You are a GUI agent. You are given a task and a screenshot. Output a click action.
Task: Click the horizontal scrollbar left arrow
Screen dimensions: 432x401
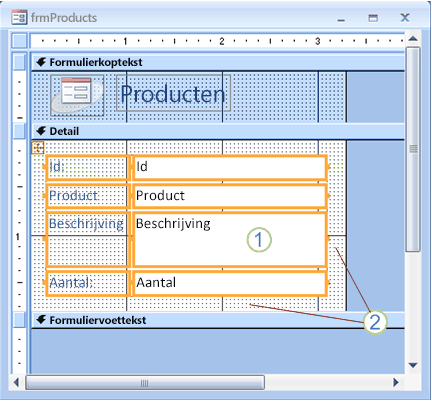click(16, 382)
